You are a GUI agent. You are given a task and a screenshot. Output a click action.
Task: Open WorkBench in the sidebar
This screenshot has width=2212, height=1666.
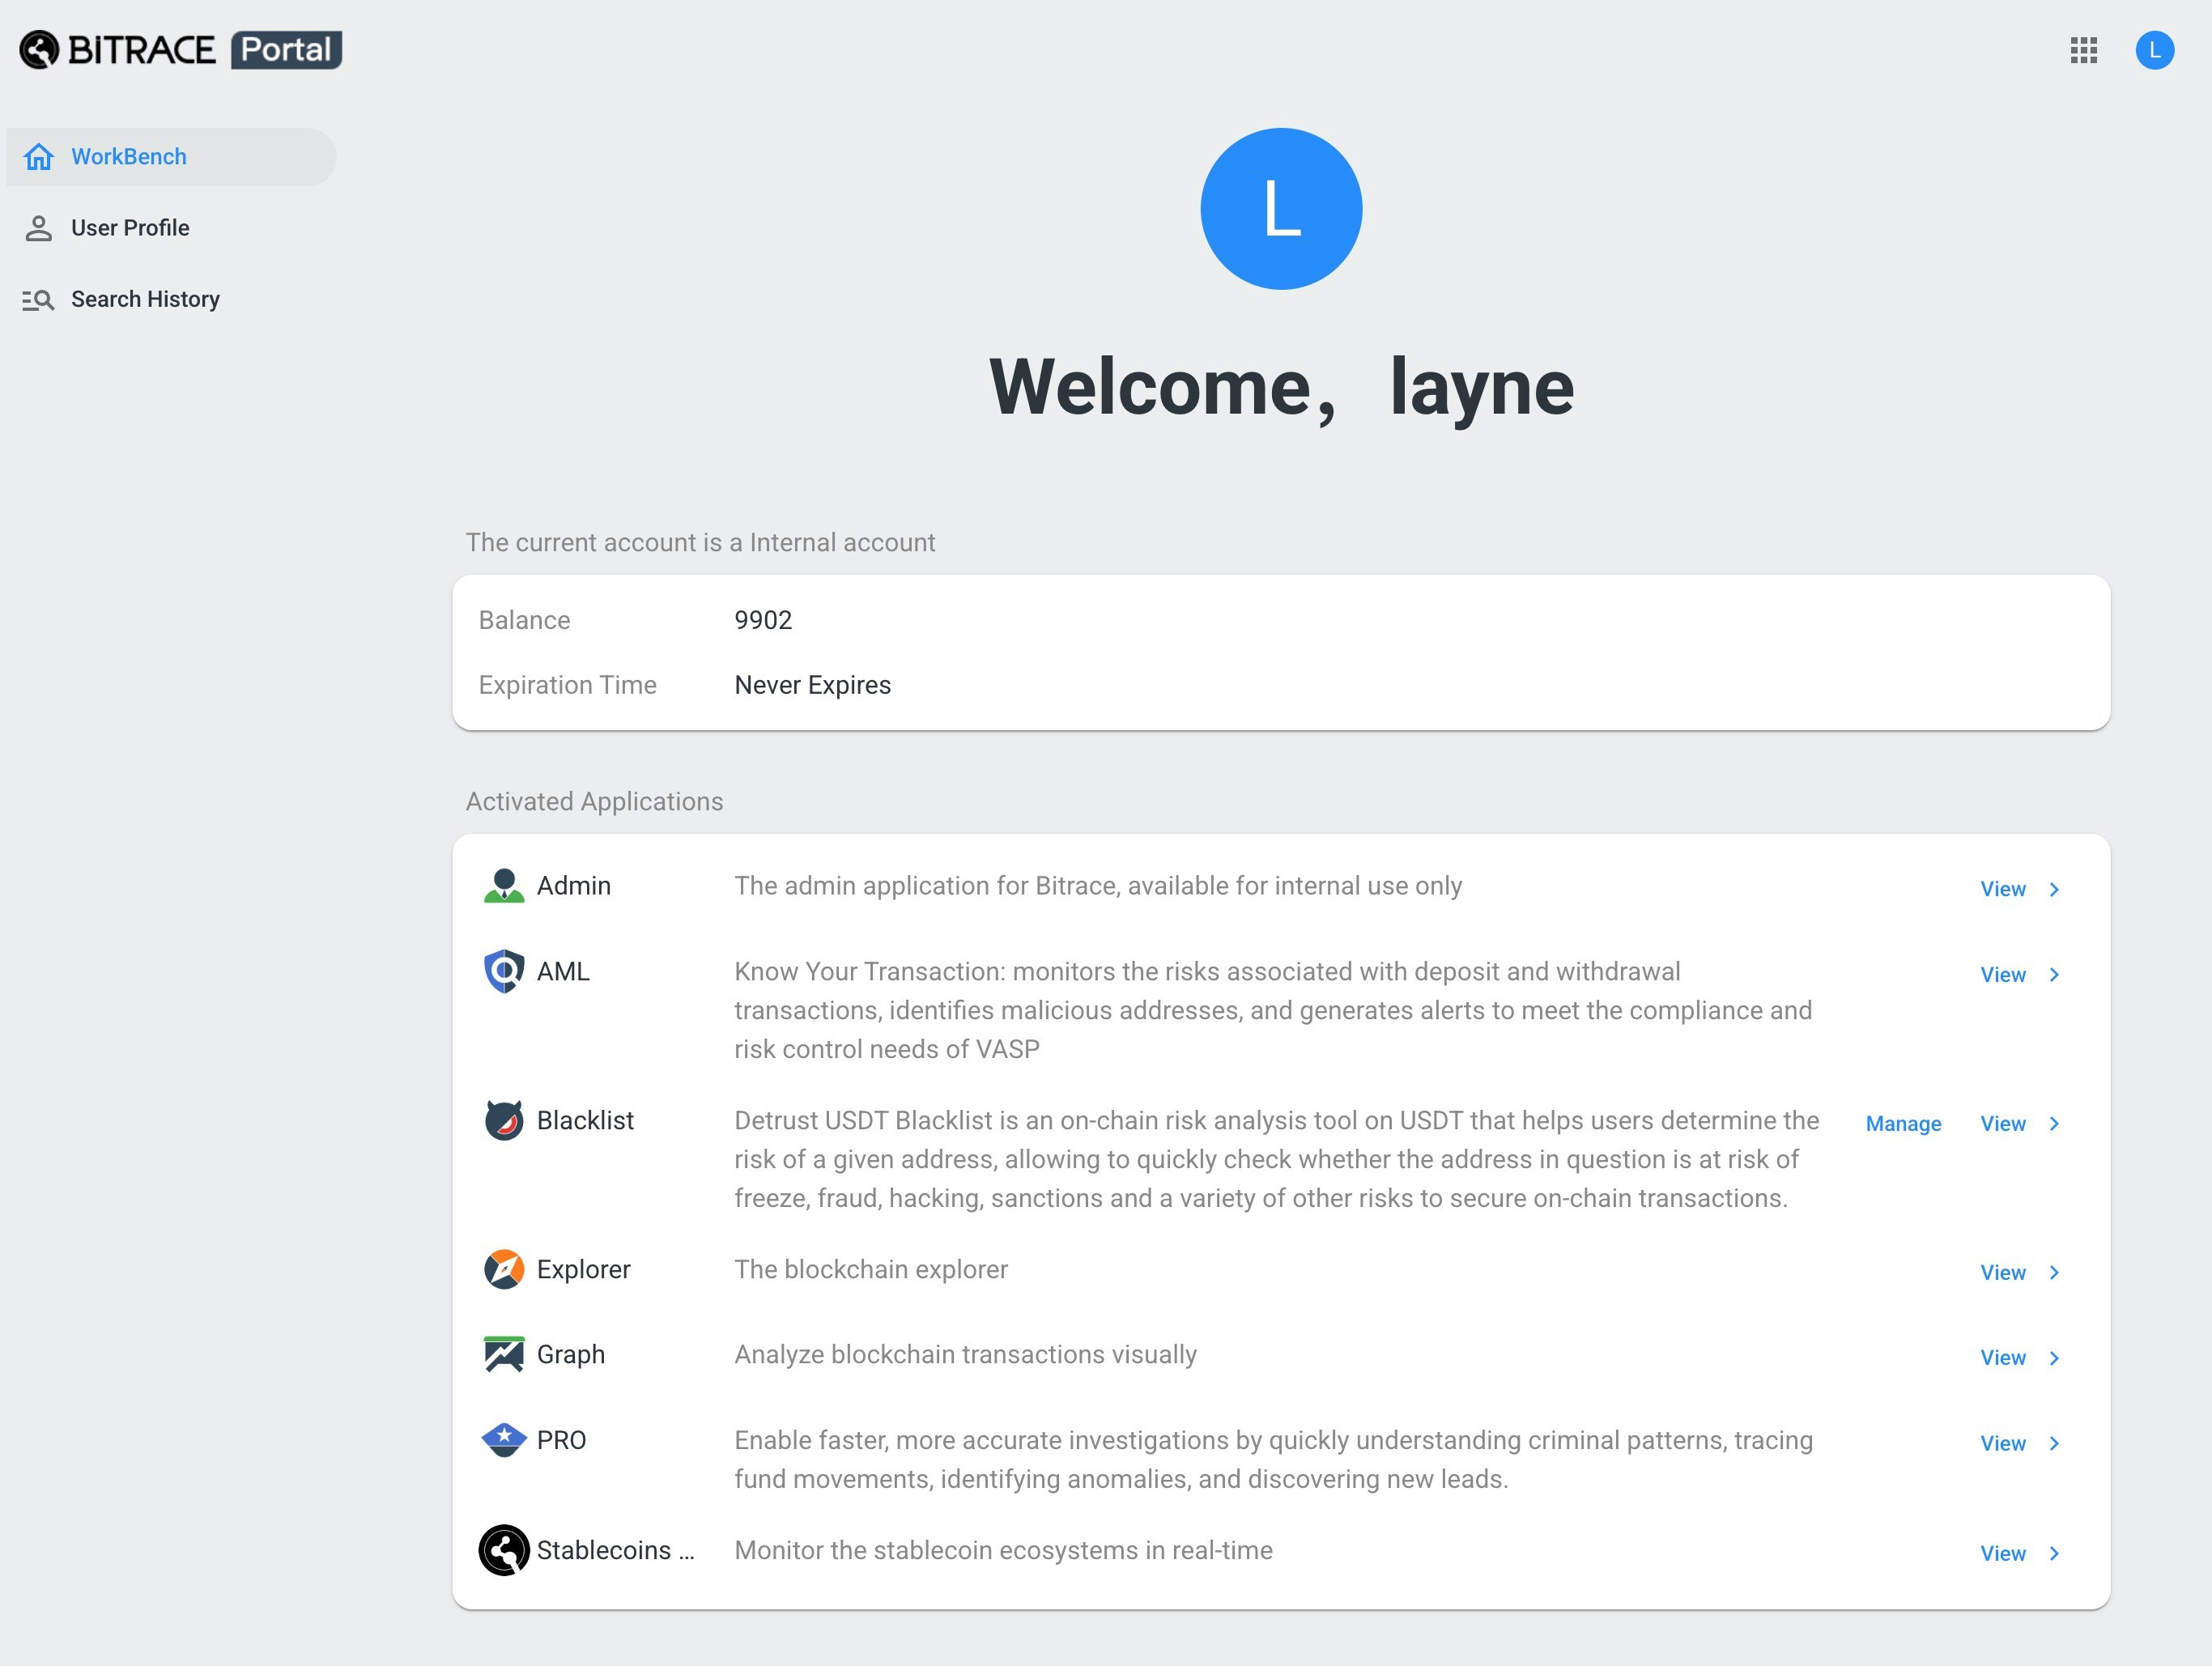pyautogui.click(x=128, y=157)
